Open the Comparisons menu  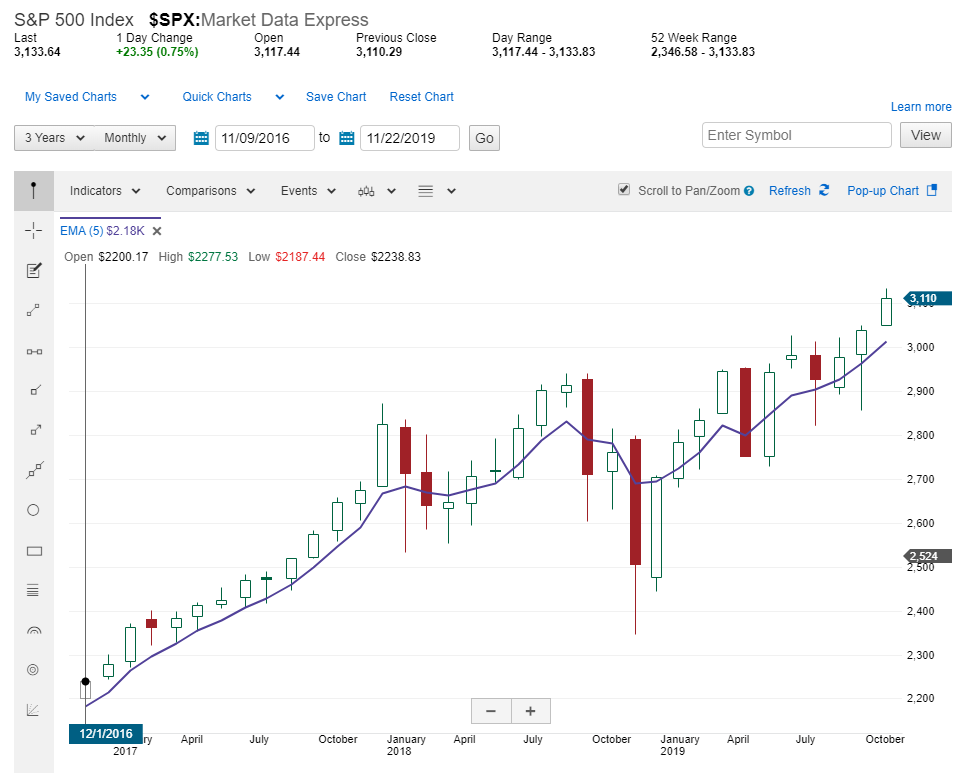210,191
